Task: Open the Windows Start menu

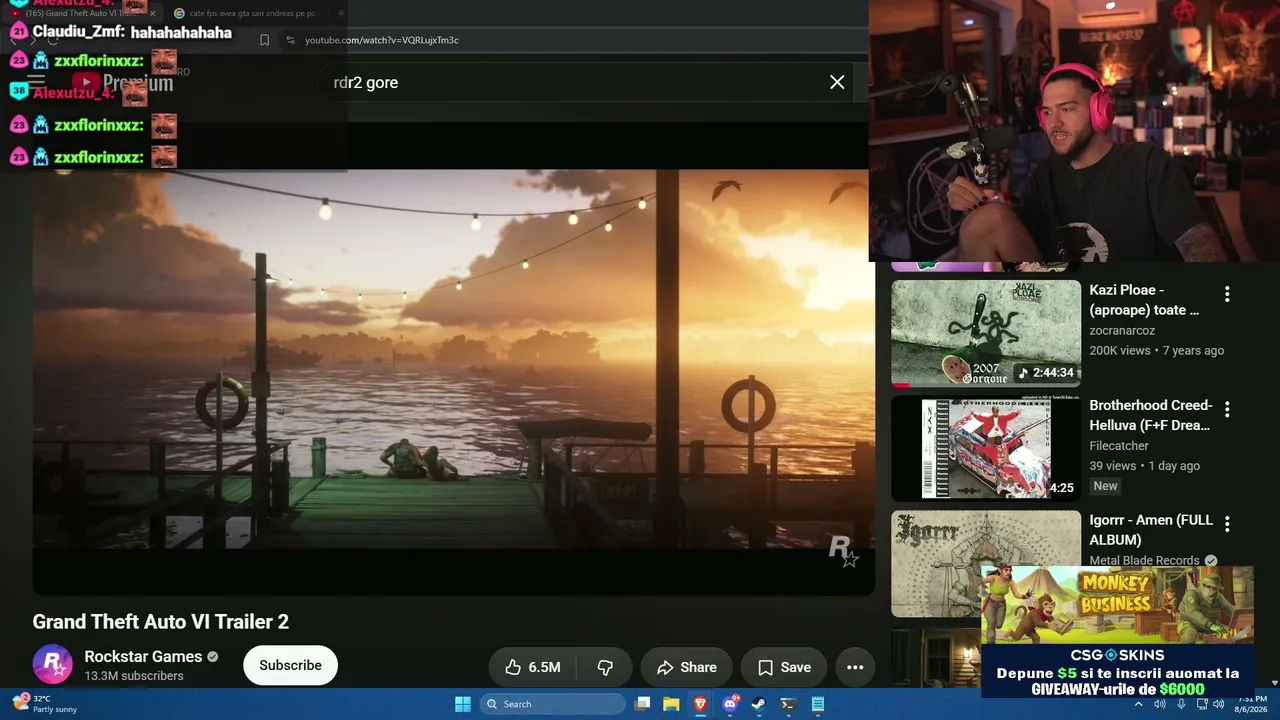Action: (x=463, y=704)
